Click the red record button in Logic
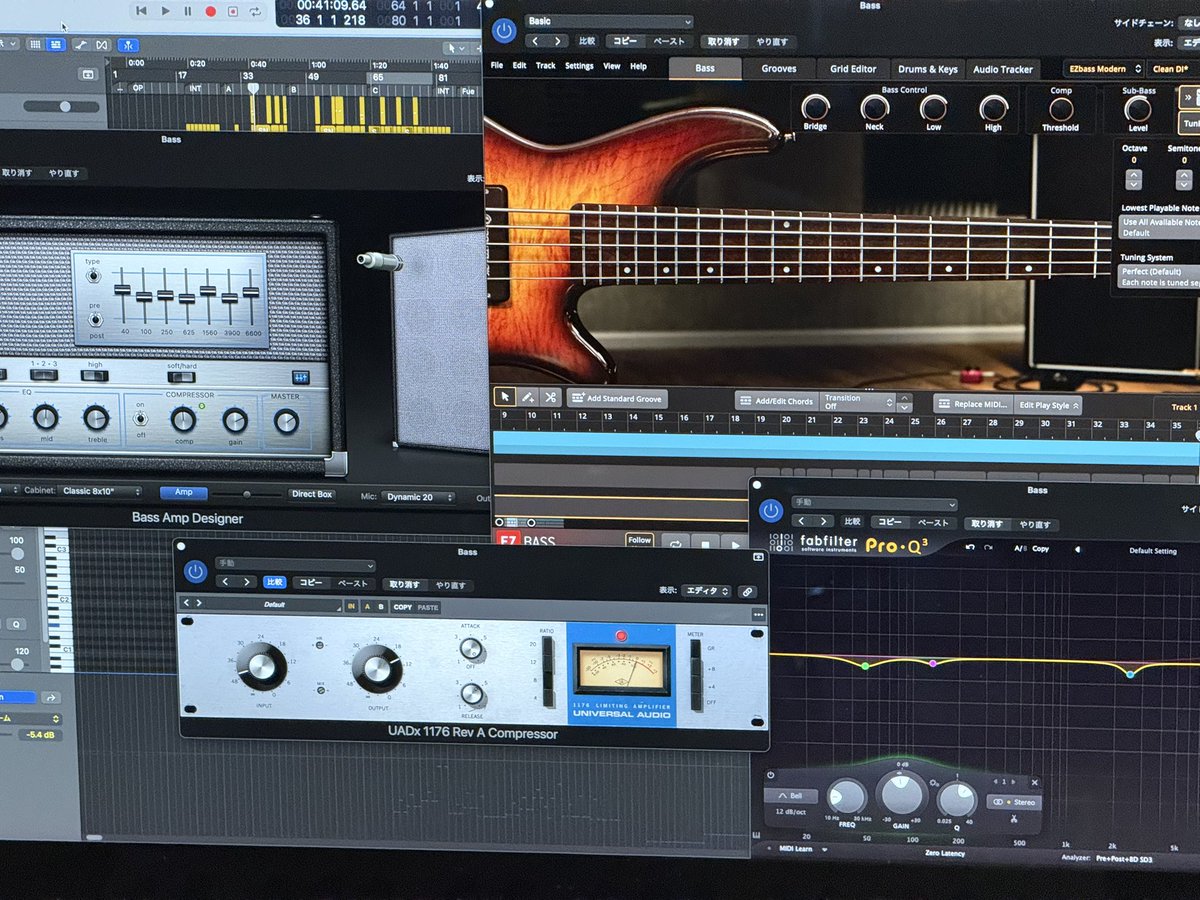Image resolution: width=1200 pixels, height=900 pixels. pos(211,11)
